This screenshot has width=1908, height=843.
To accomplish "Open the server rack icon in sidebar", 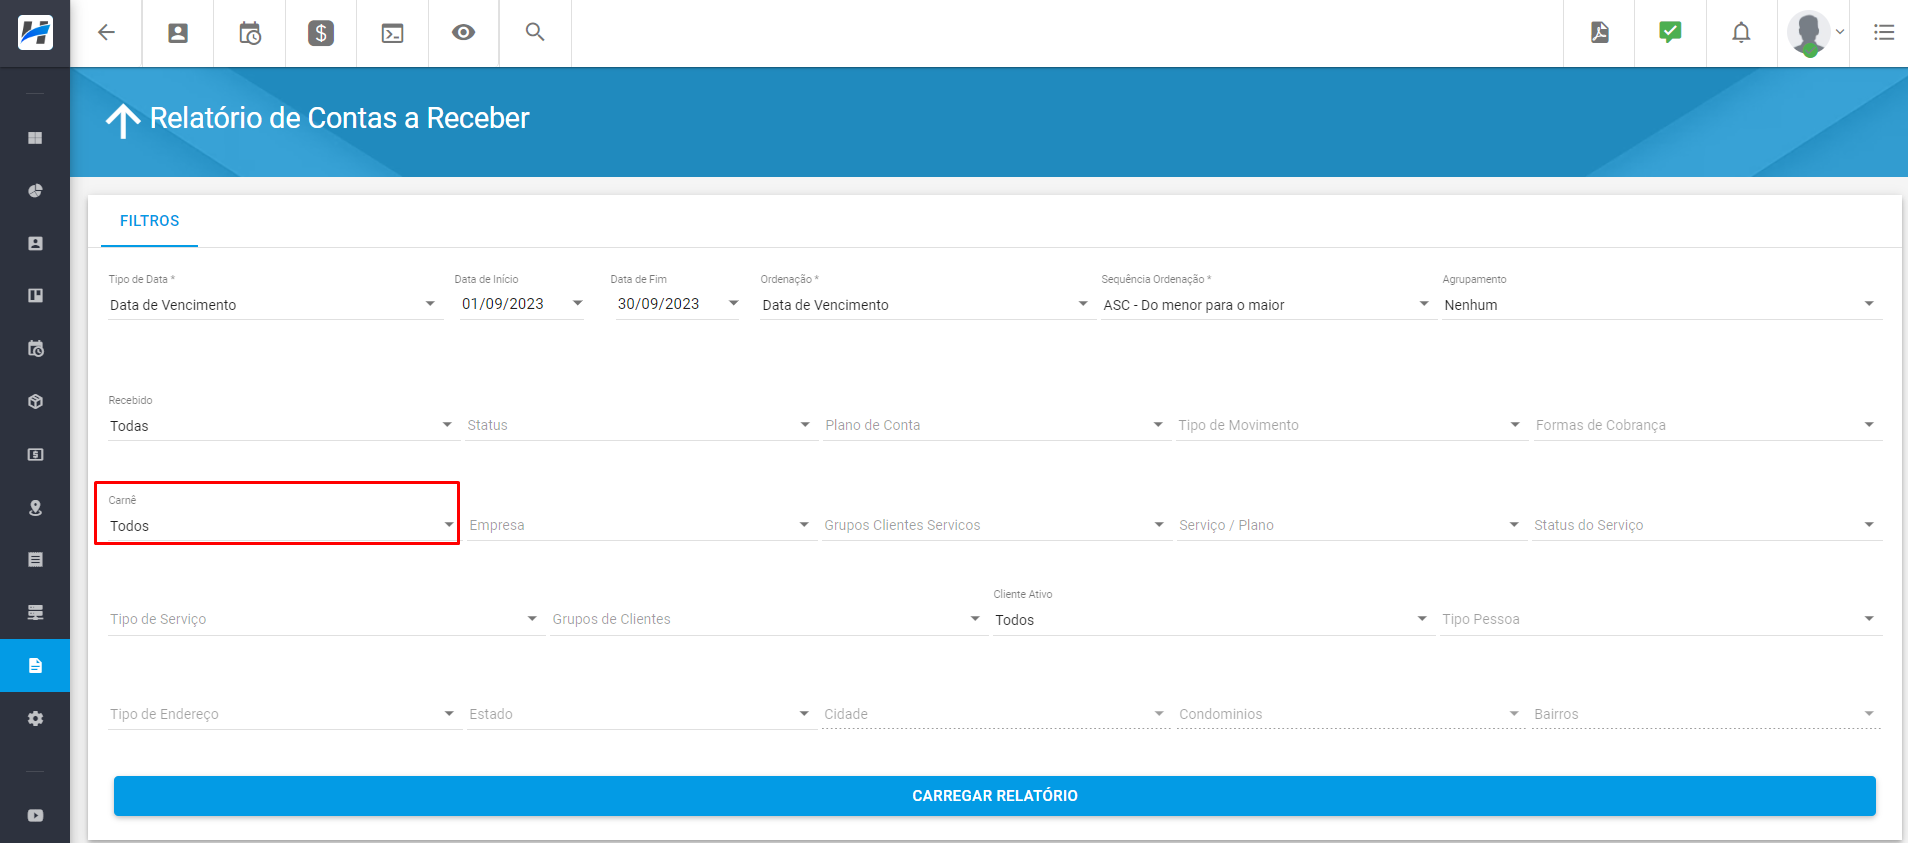I will coord(35,613).
